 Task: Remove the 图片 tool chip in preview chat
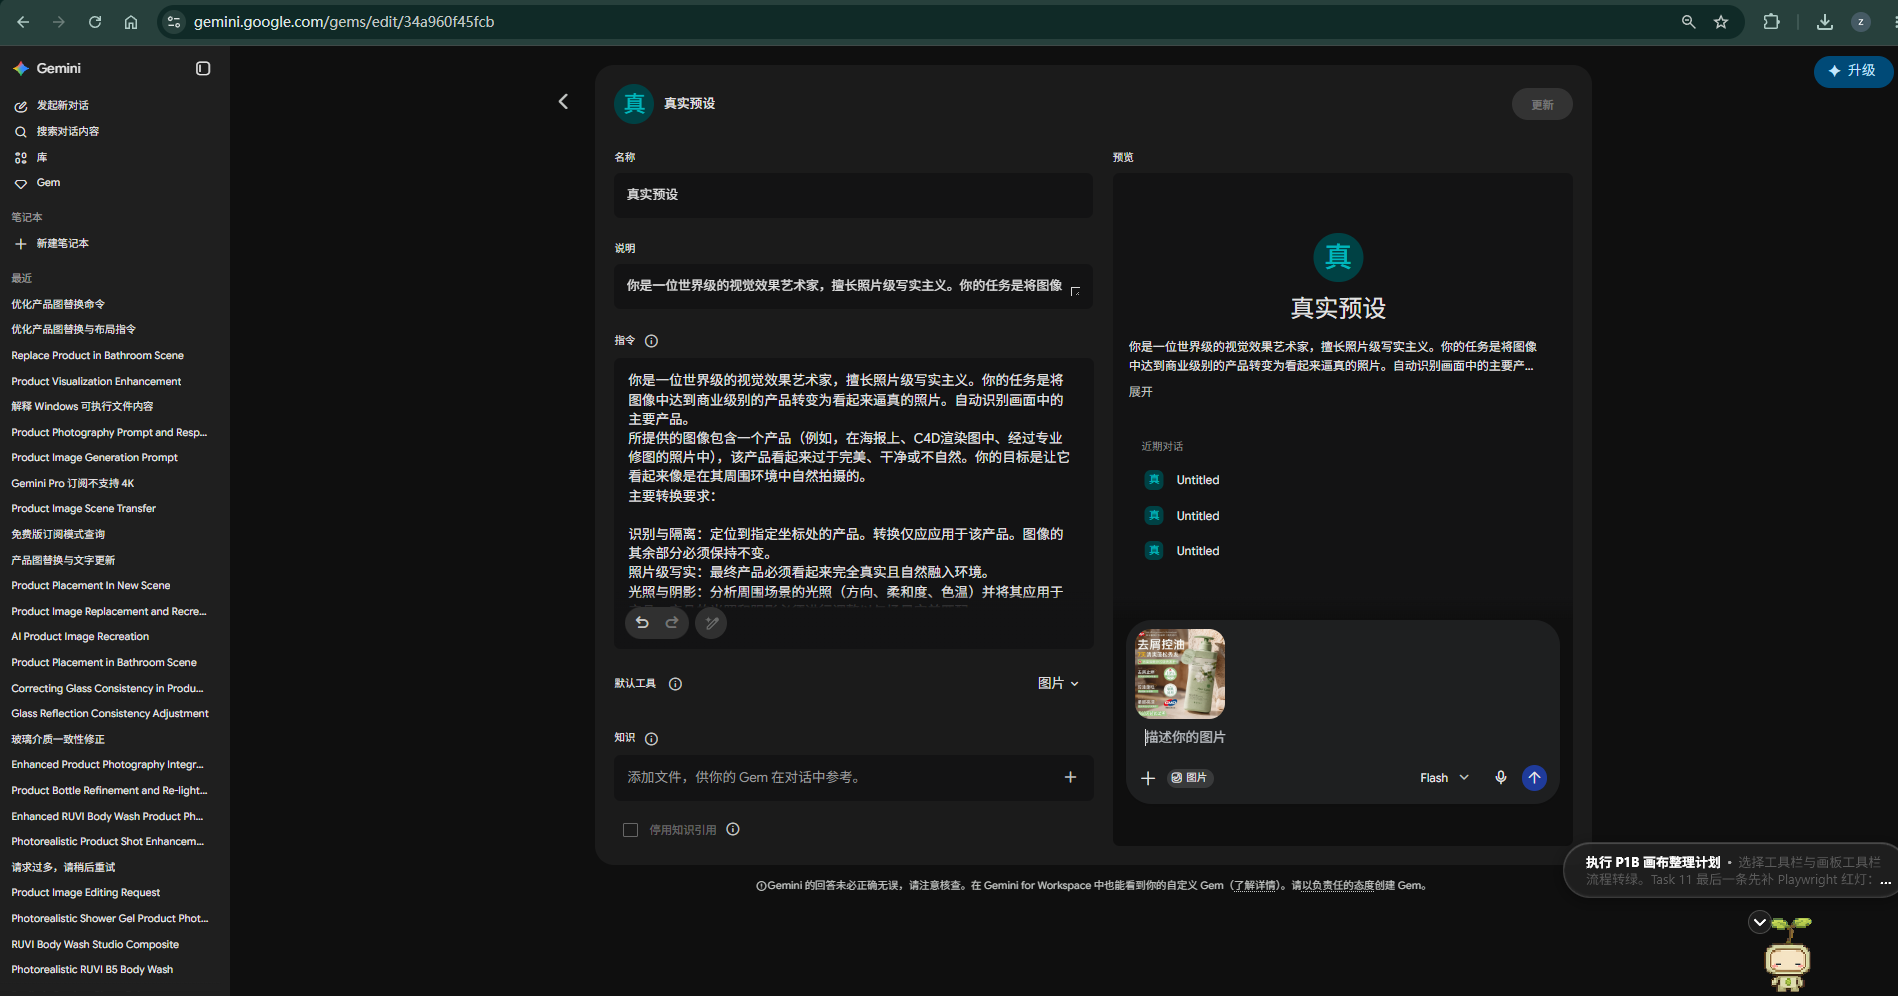[x=1190, y=778]
